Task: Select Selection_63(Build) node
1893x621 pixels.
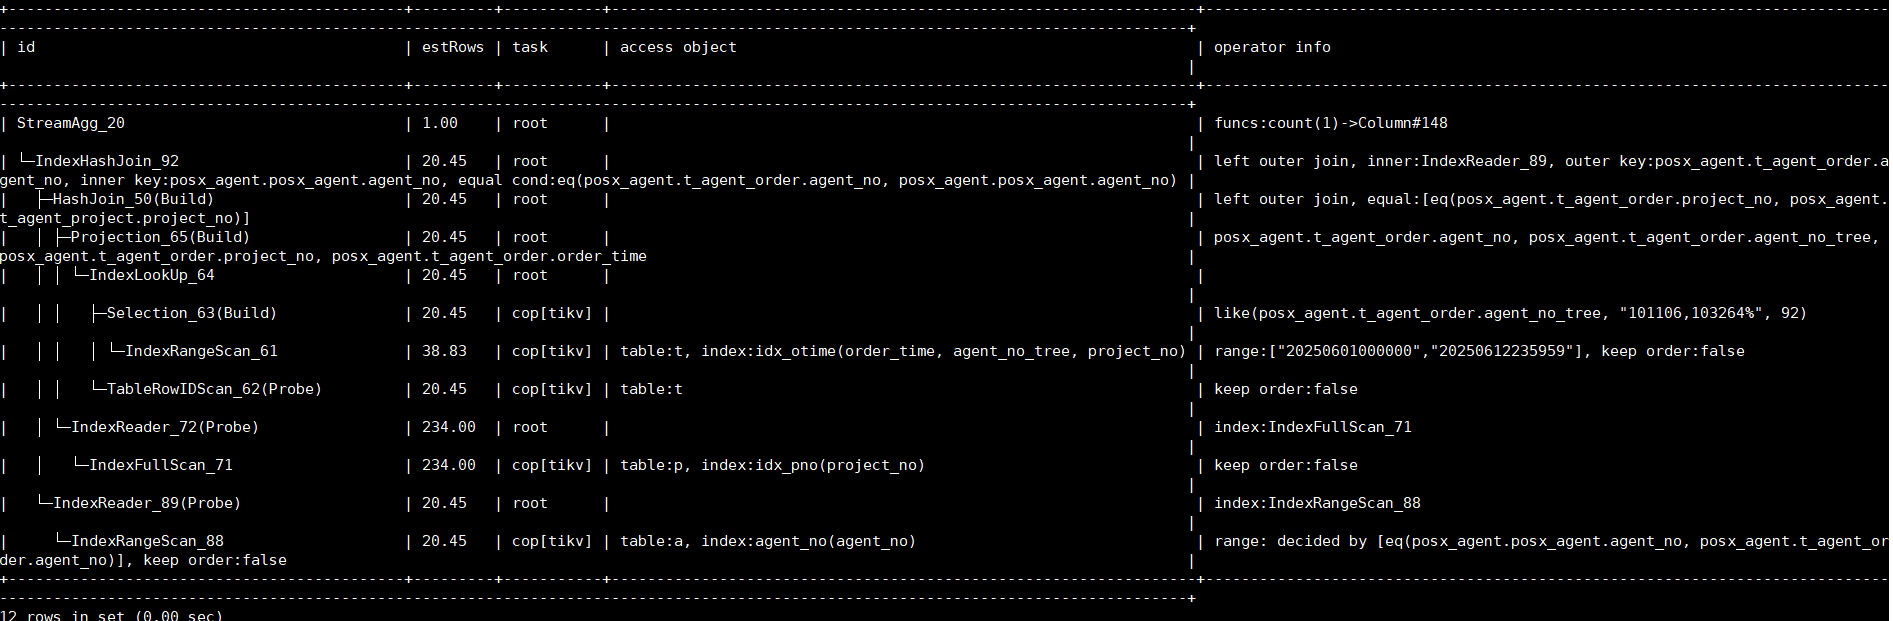Action: tap(192, 313)
